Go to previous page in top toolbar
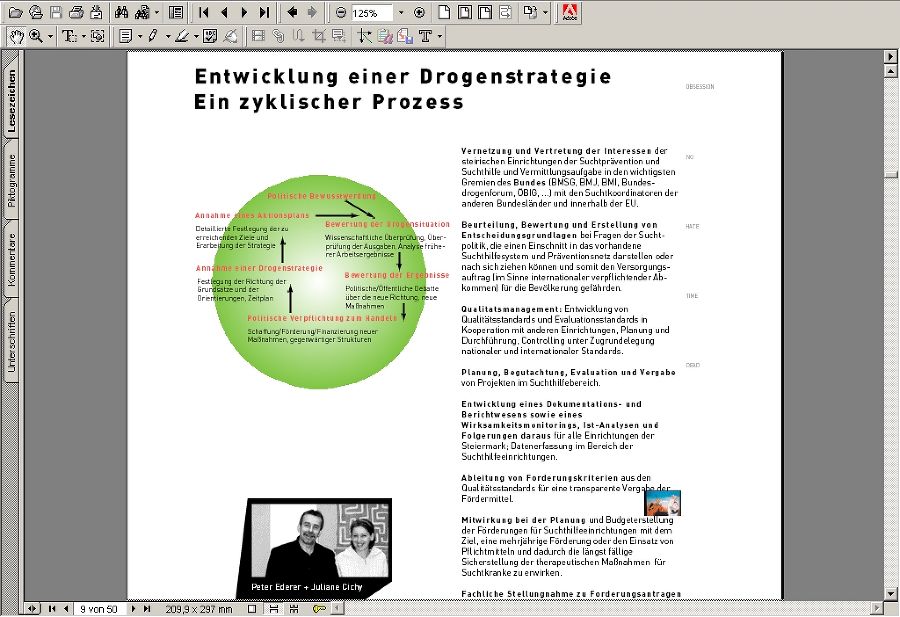 (x=224, y=13)
